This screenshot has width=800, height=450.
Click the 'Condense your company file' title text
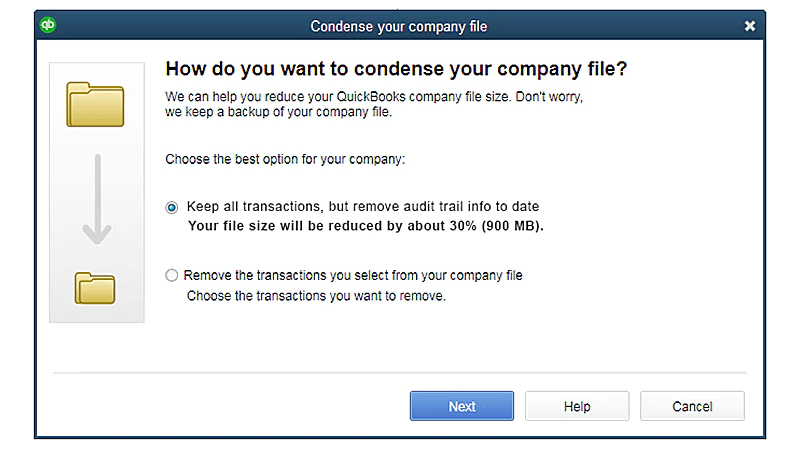[x=399, y=26]
